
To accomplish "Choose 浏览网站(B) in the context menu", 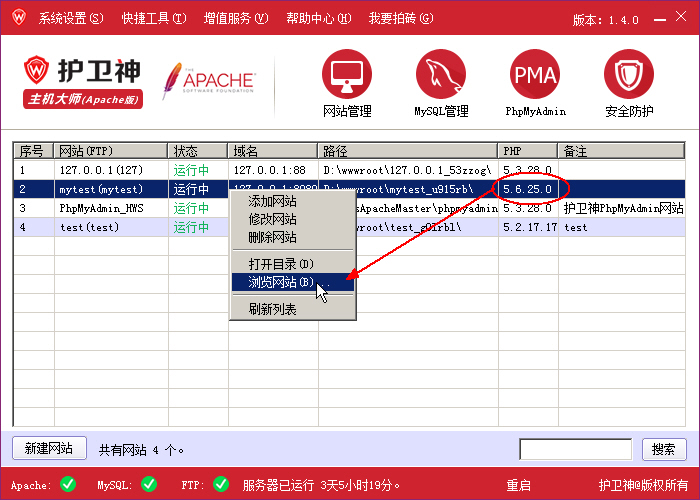I will click(293, 282).
